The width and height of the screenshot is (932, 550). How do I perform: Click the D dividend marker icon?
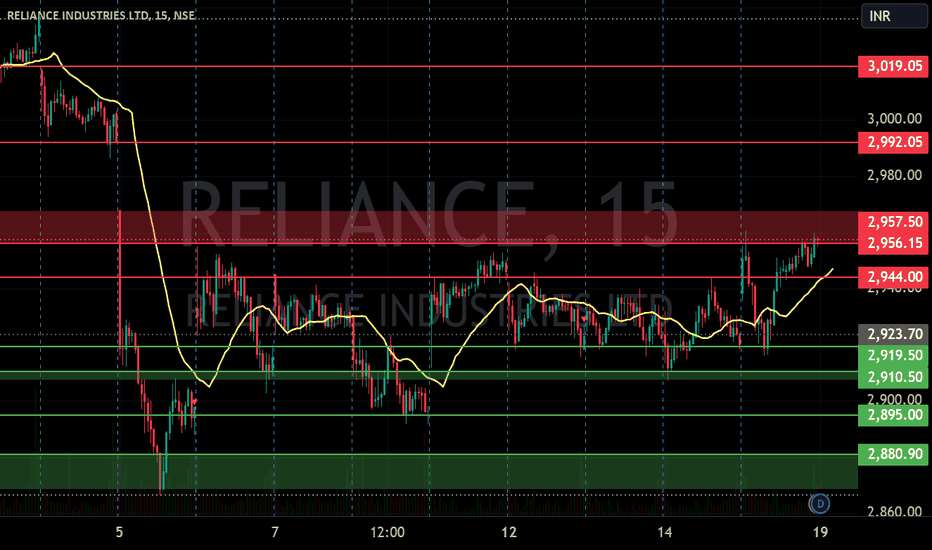coord(820,504)
